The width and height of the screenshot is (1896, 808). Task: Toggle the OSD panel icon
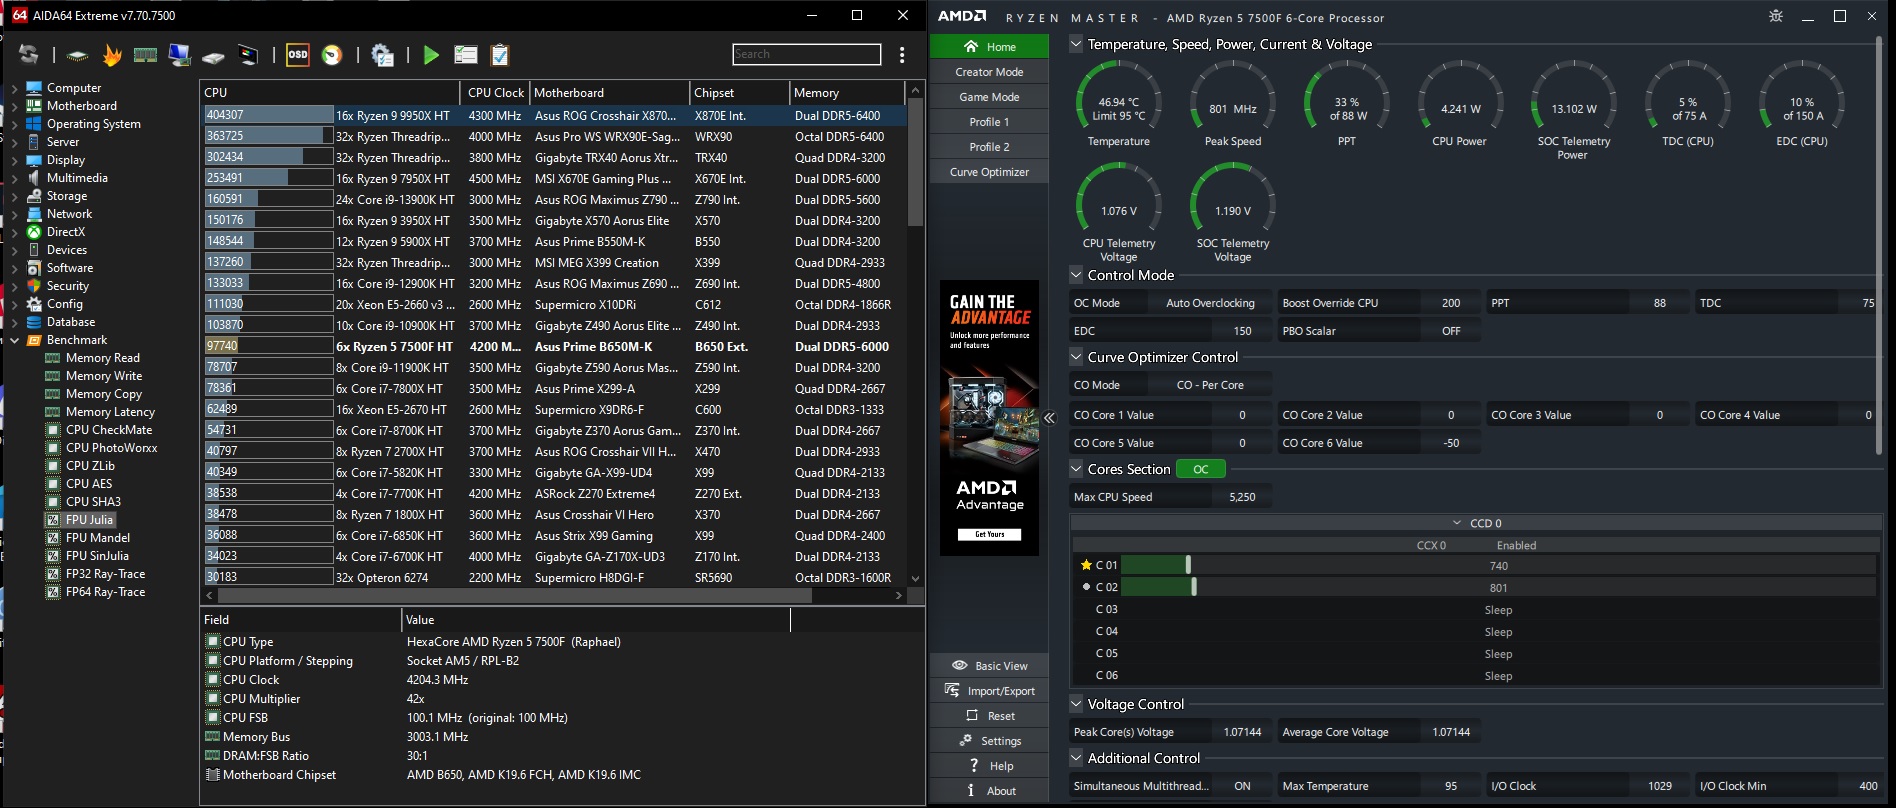point(298,55)
